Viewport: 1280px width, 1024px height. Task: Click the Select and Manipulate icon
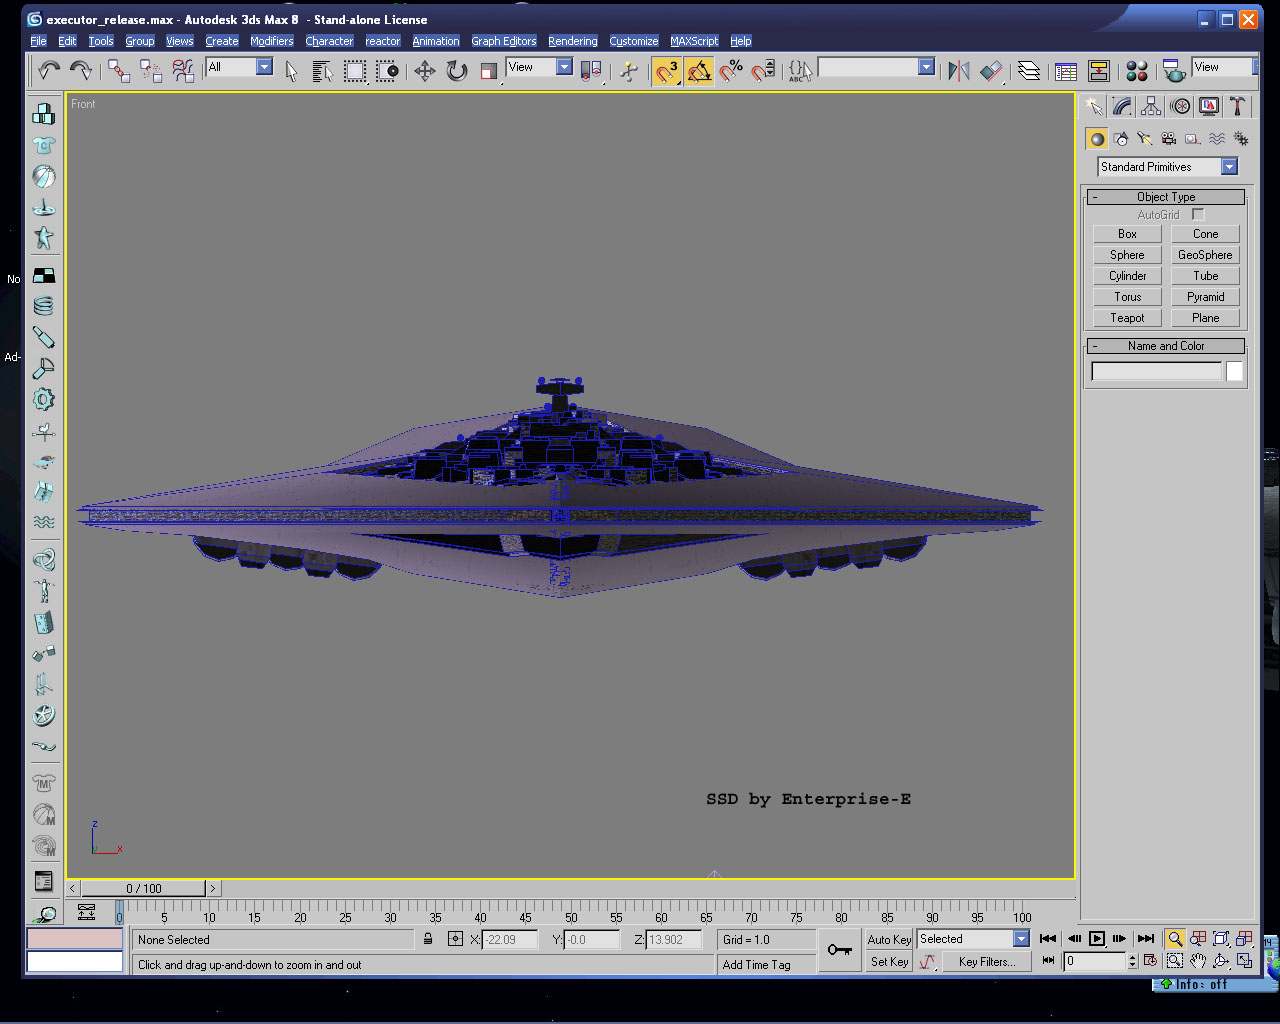coord(629,70)
